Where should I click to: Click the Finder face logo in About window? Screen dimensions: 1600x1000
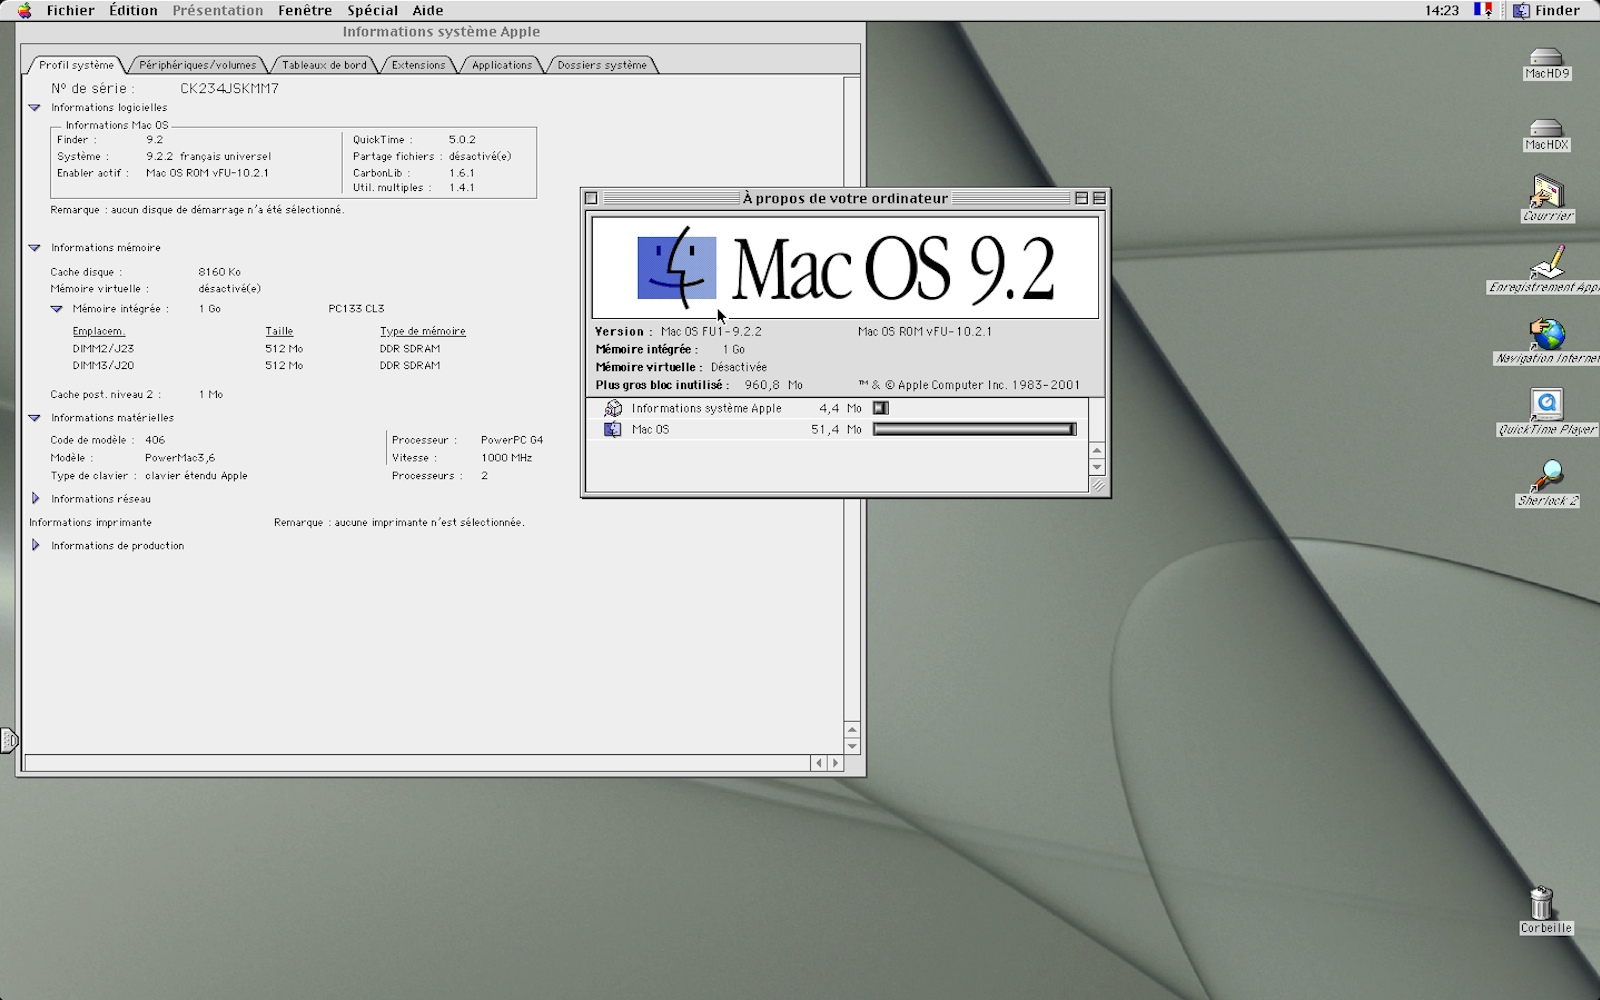coord(677,267)
